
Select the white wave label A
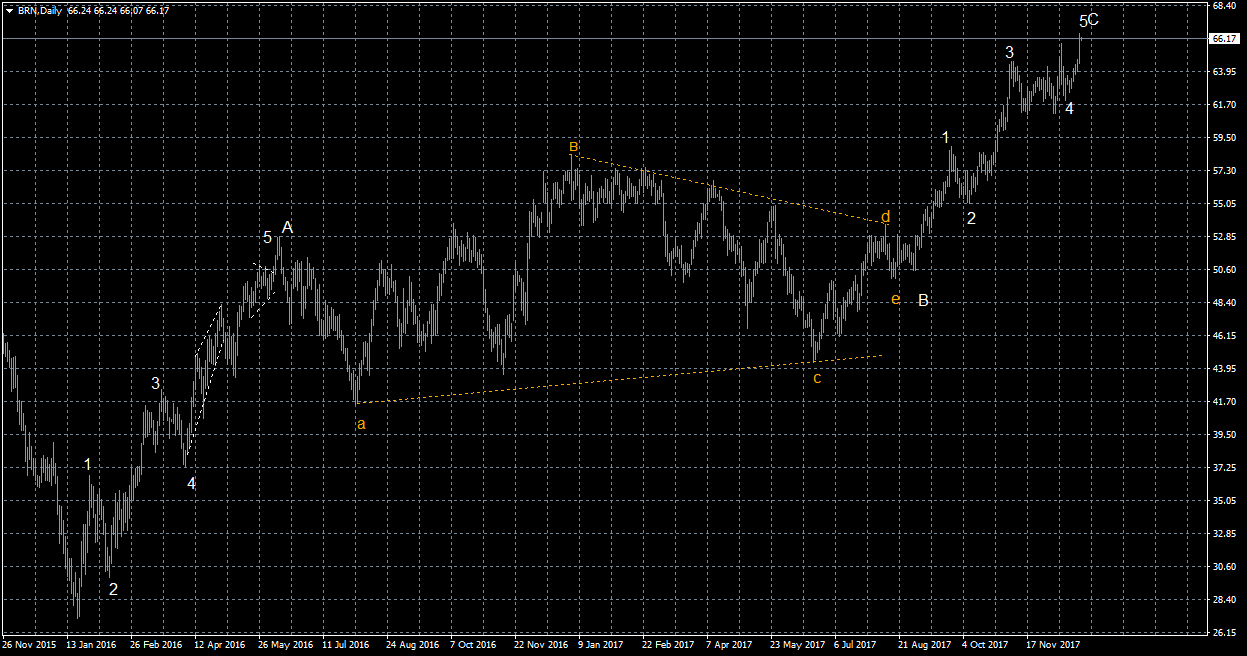click(x=287, y=228)
